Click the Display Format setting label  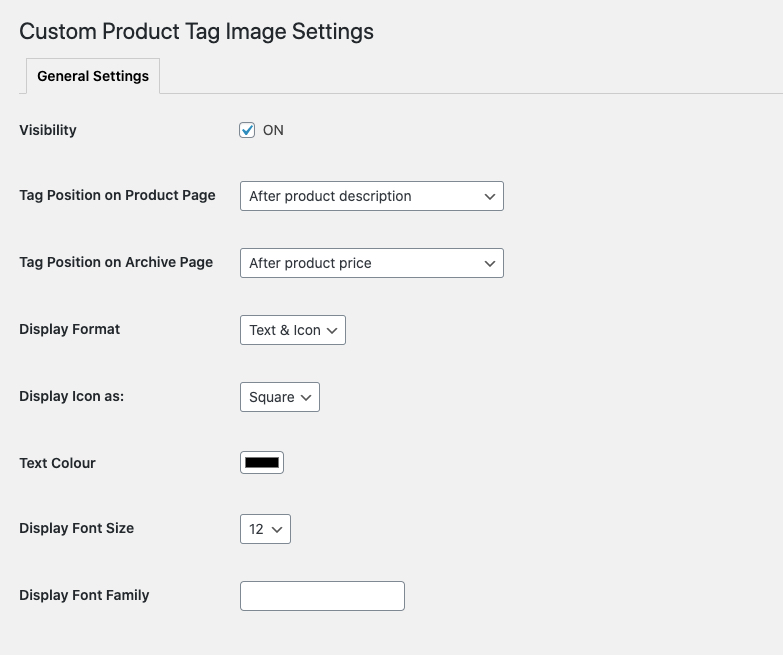(x=69, y=329)
